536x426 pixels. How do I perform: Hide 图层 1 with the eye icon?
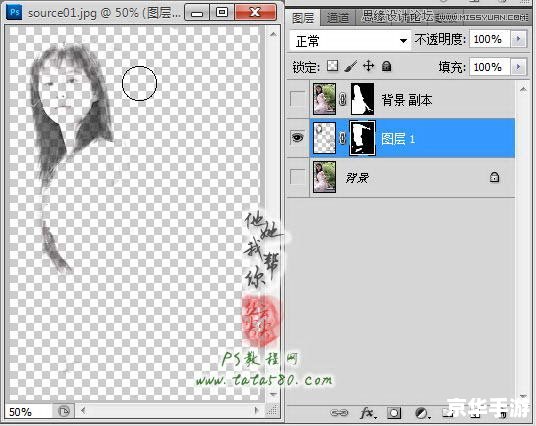click(x=297, y=137)
